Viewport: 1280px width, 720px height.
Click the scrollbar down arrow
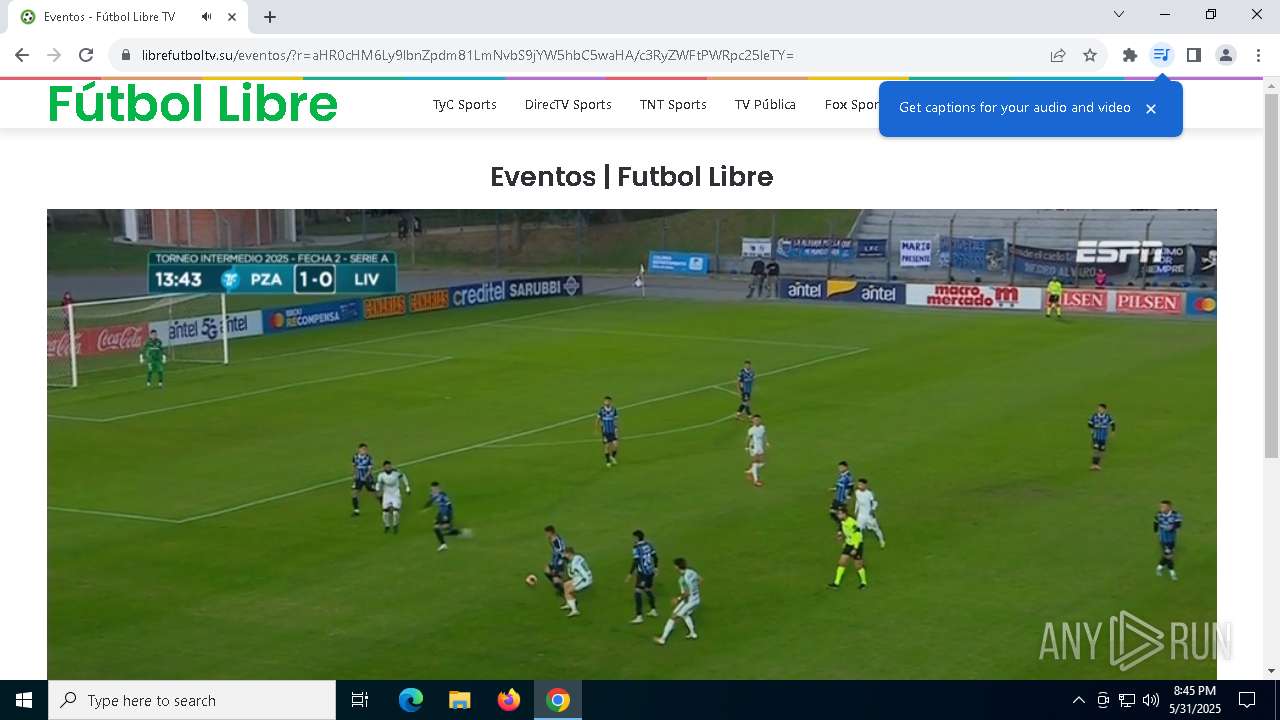pos(1271,671)
